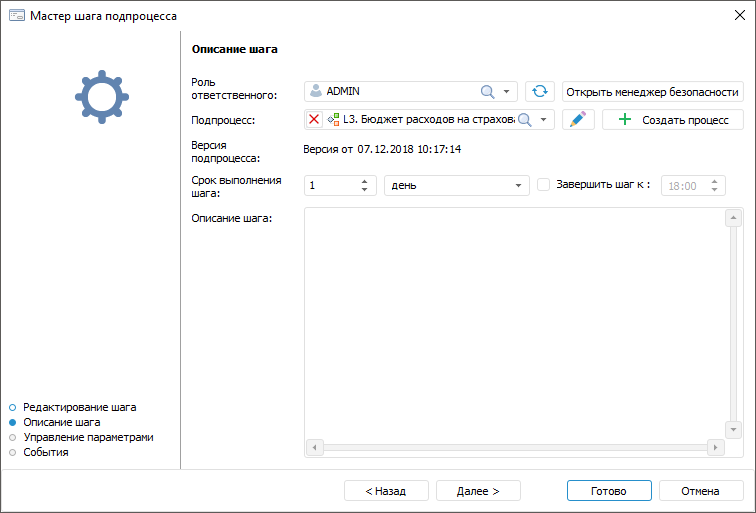756x513 pixels.
Task: Clear subprocess with the red X icon
Action: 315,120
